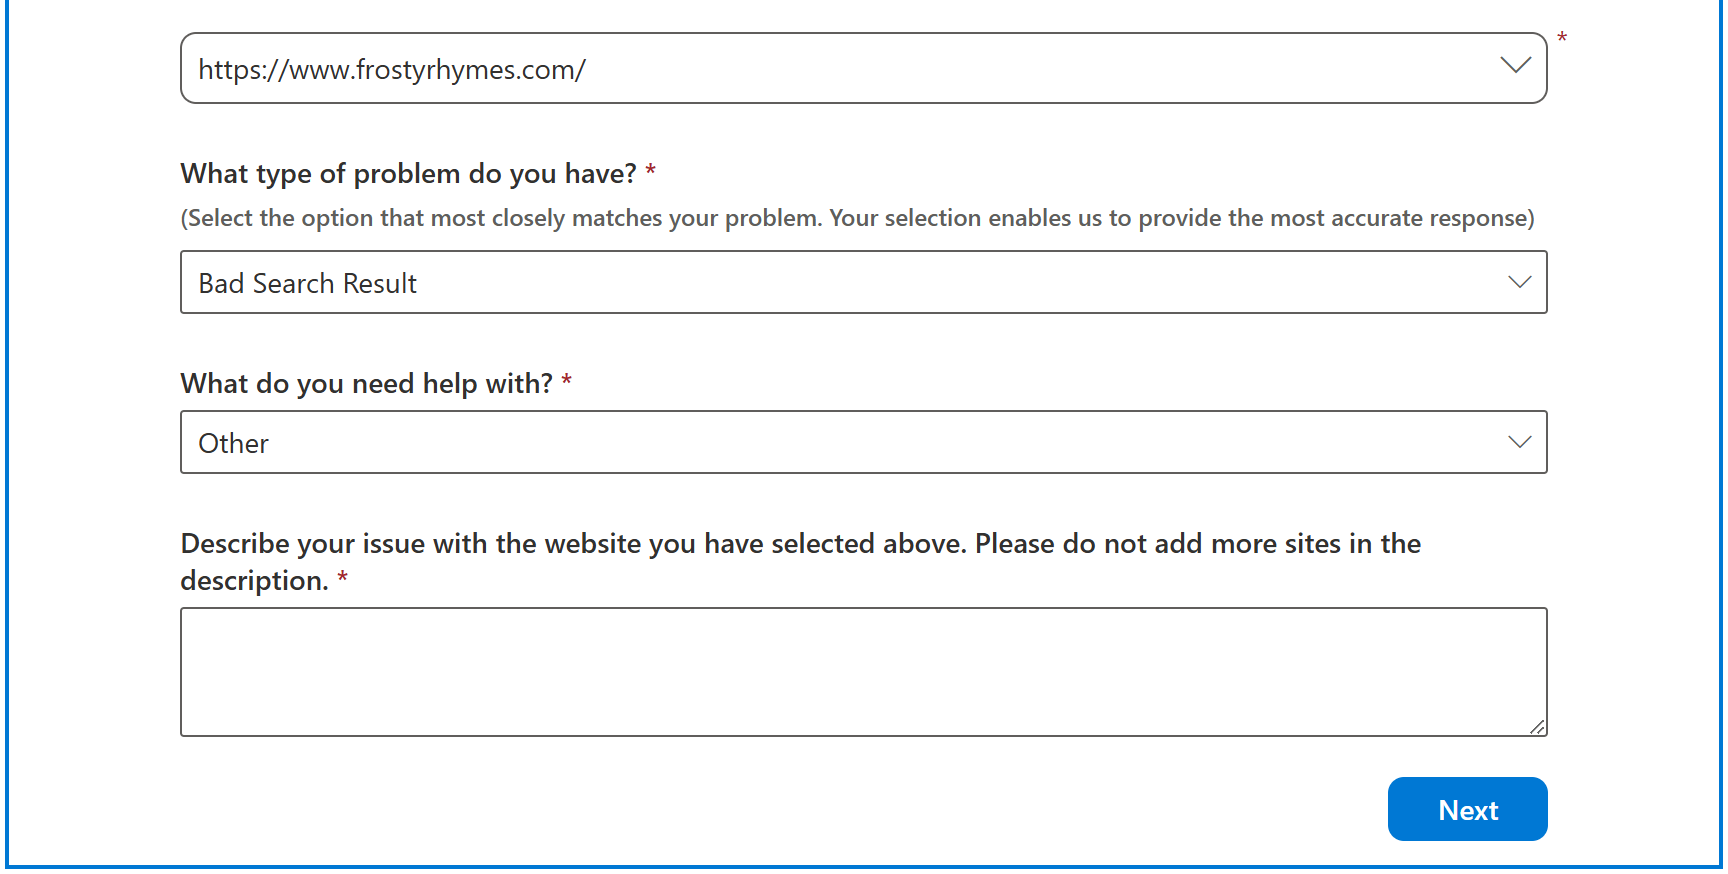1728x874 pixels.
Task: Click the 'What do you need help with?' label
Action: click(366, 384)
